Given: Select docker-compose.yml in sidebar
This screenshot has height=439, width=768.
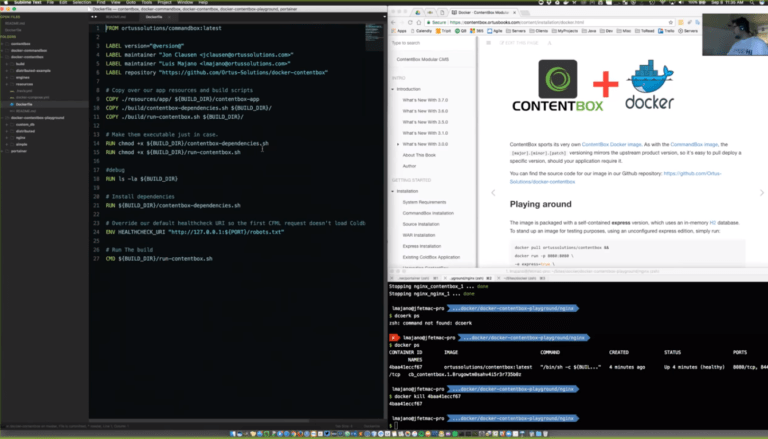Looking at the screenshot, I should 32,98.
